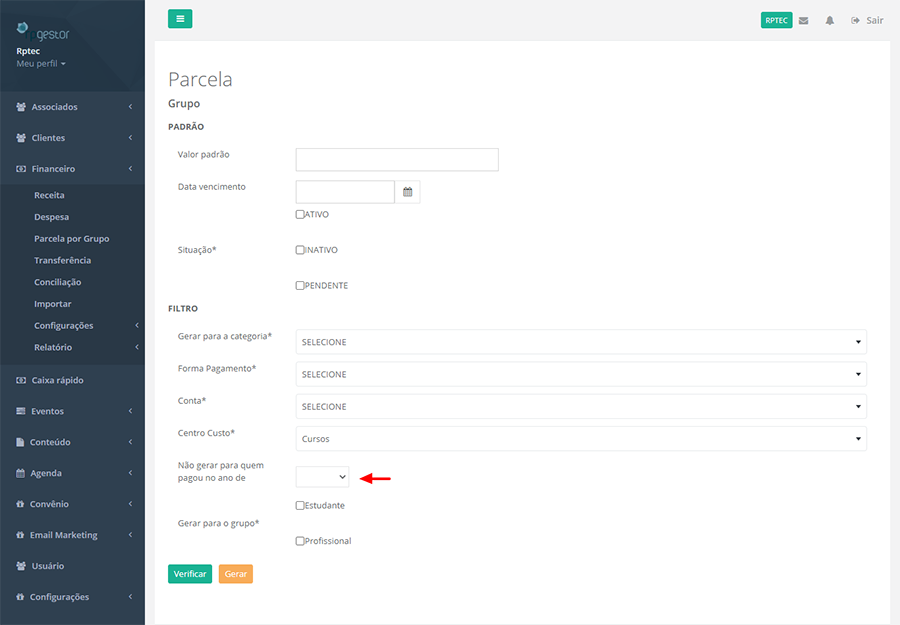This screenshot has height=625, width=900.
Task: Open the year dropdown for paid members
Action: pos(322,478)
